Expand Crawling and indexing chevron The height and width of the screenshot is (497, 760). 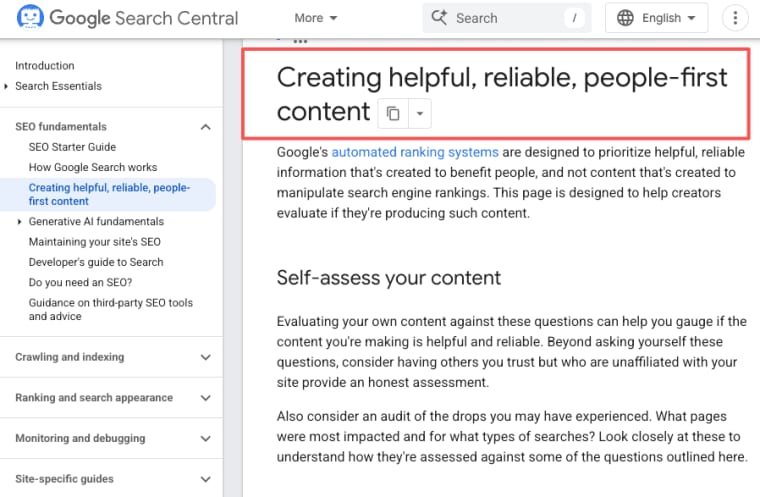pos(206,357)
